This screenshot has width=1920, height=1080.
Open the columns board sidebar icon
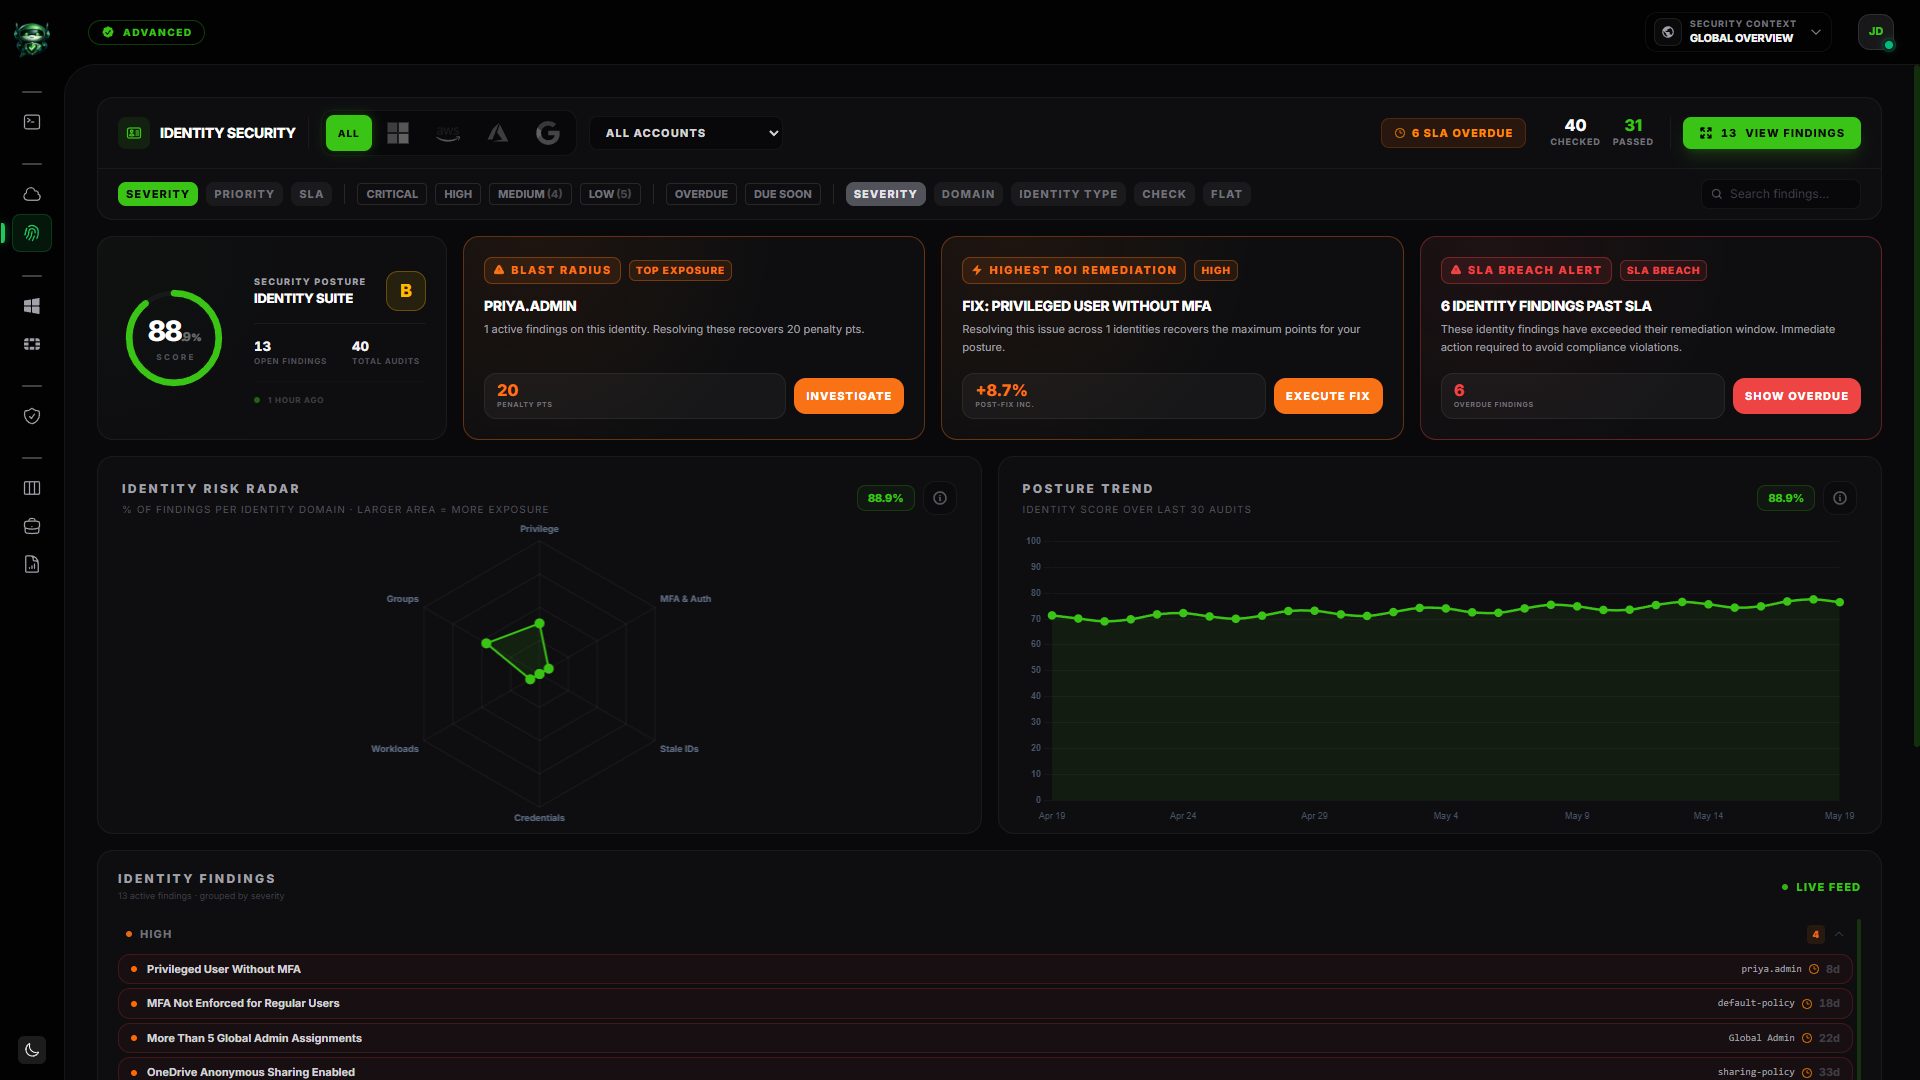32,488
